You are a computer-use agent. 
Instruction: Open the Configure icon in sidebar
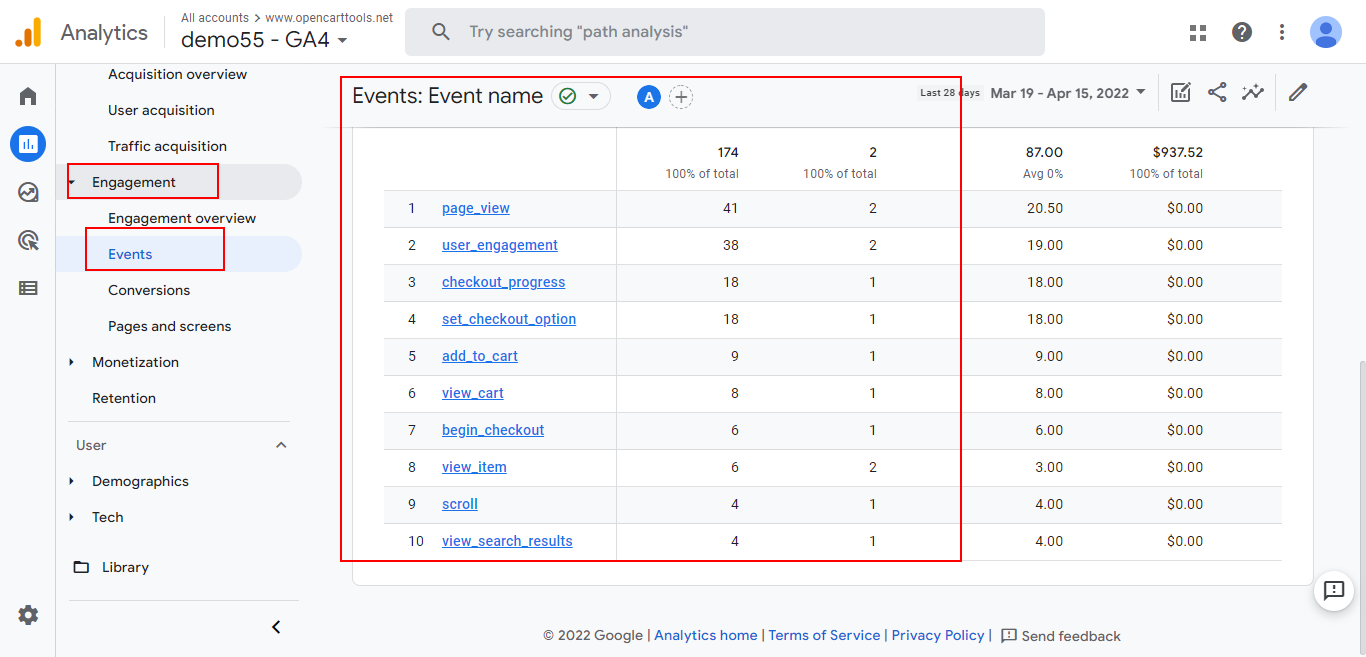pyautogui.click(x=27, y=287)
